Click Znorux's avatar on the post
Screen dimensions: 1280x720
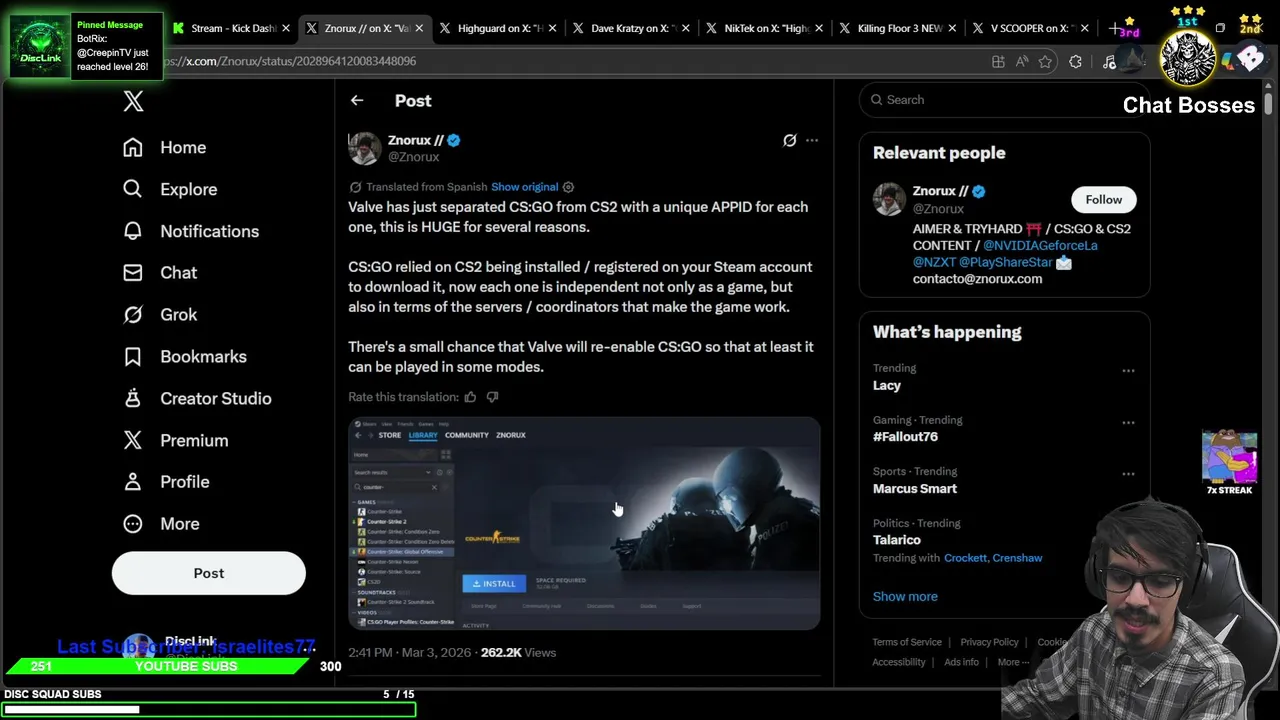click(365, 148)
